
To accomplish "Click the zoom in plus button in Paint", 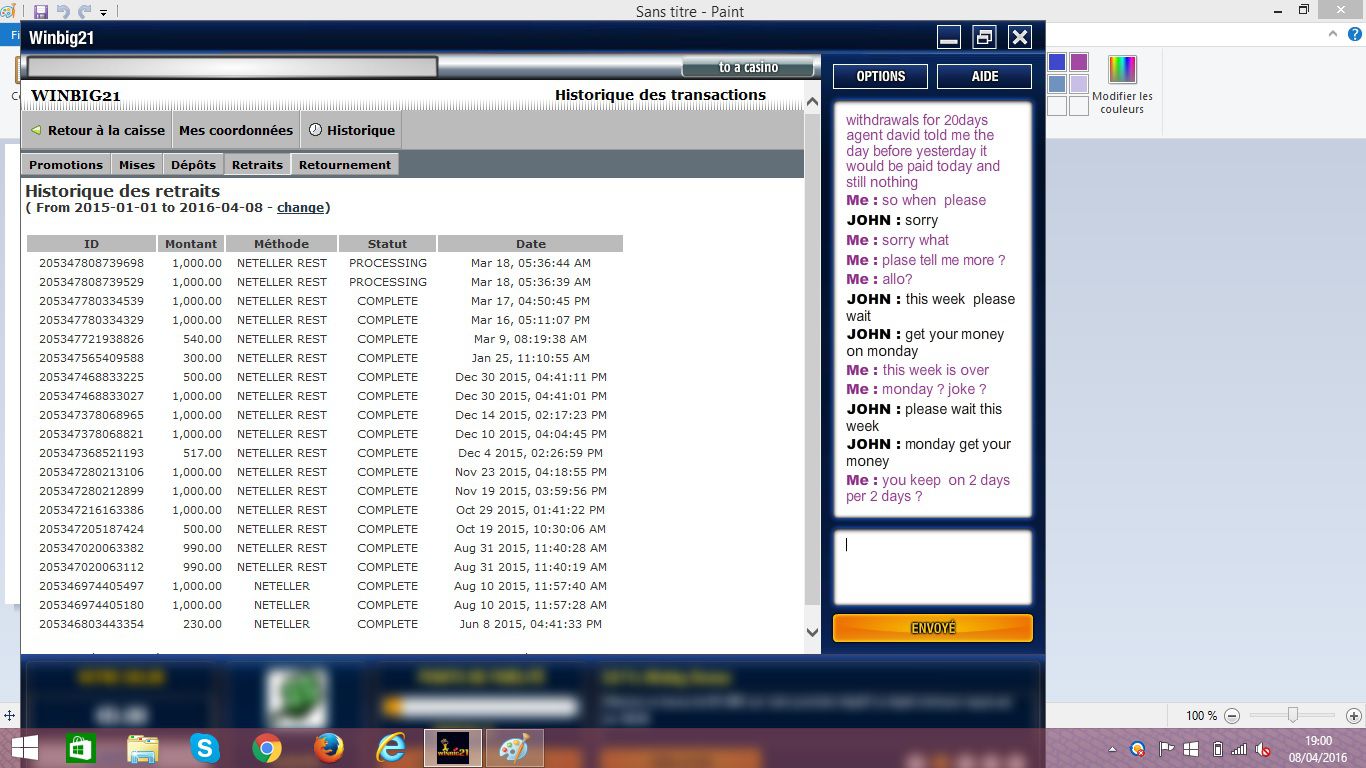I will tap(1353, 716).
